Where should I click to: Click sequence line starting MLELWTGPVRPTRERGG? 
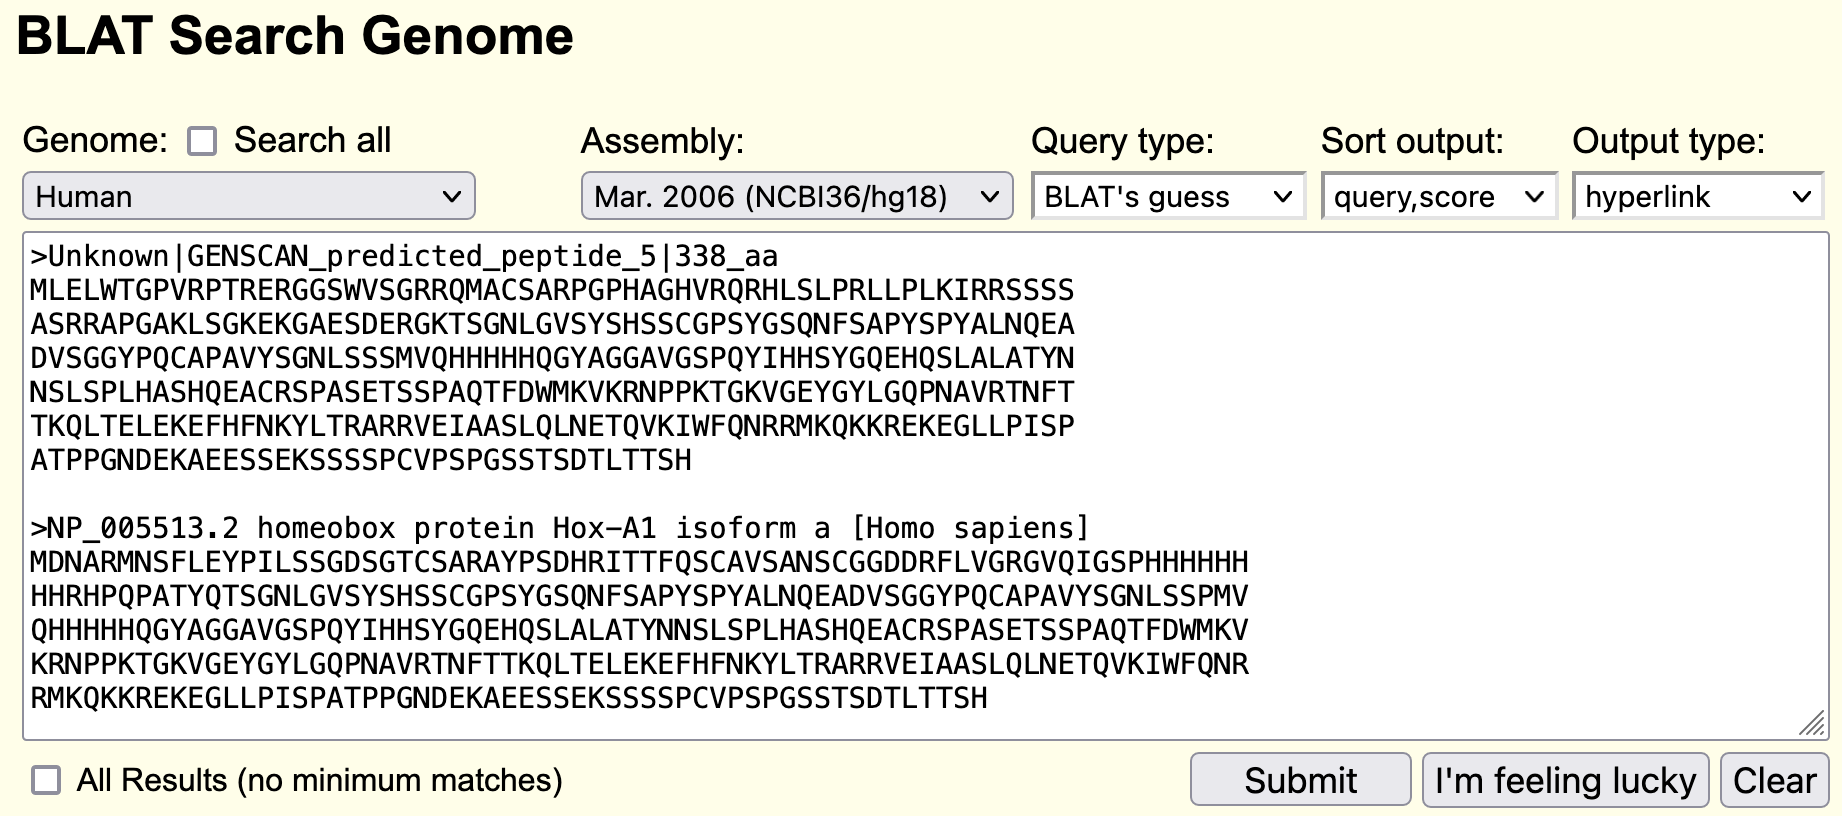[552, 291]
